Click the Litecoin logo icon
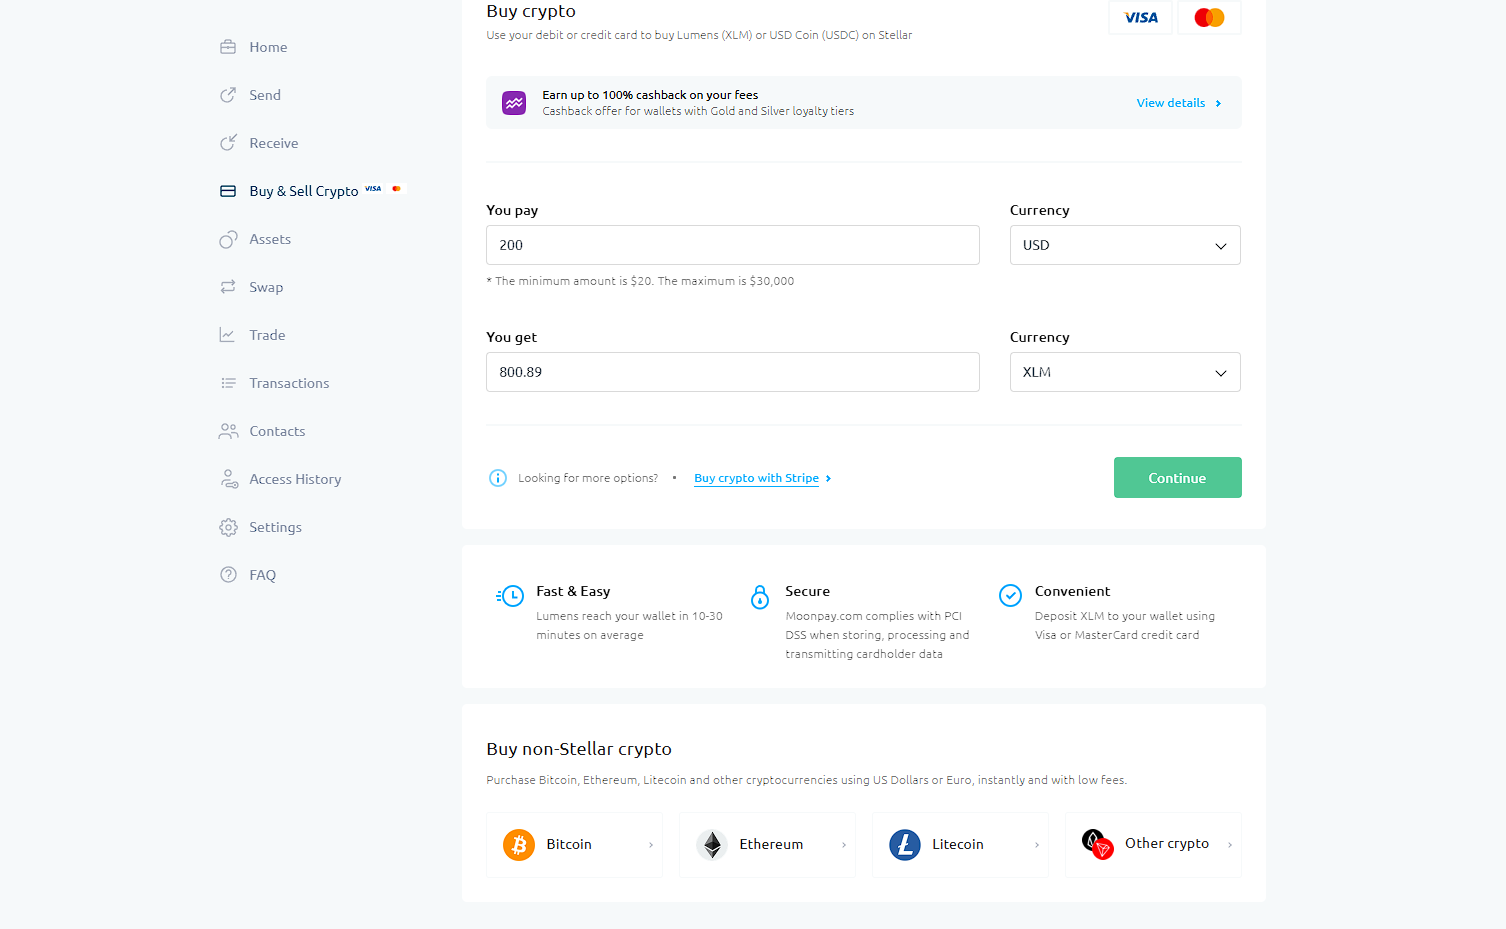This screenshot has width=1506, height=929. [x=905, y=844]
